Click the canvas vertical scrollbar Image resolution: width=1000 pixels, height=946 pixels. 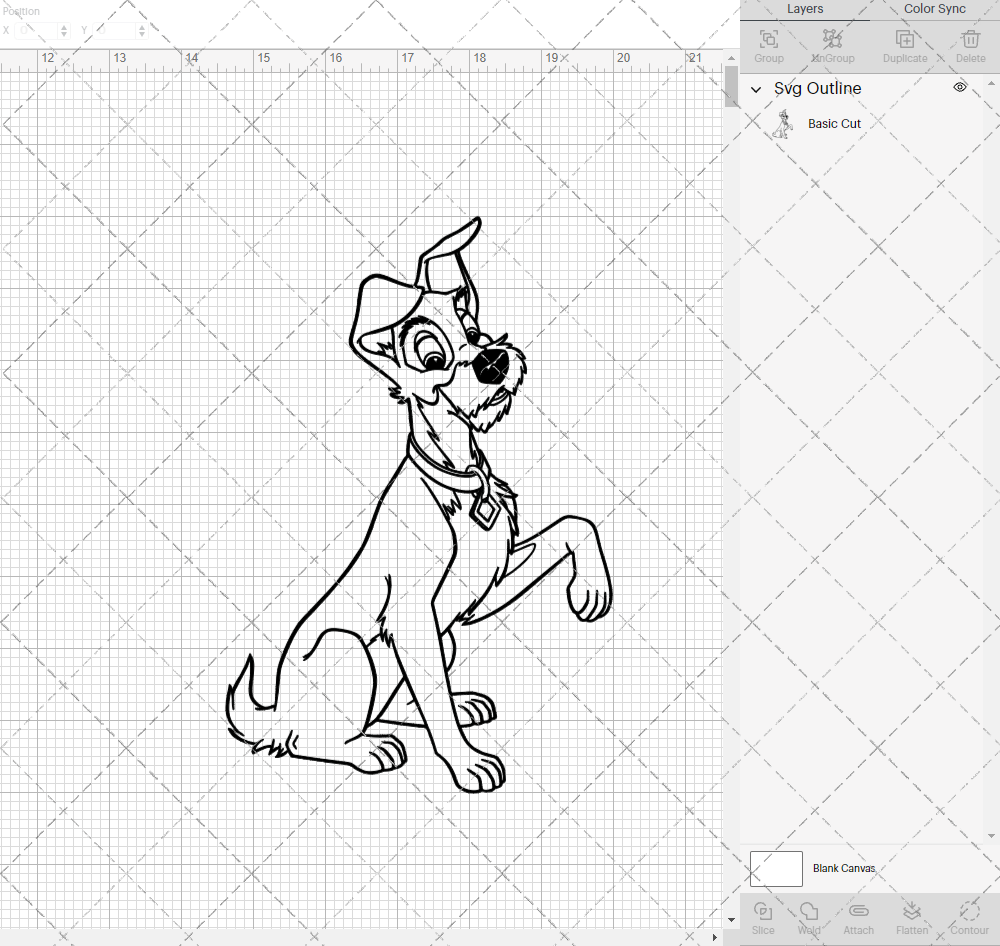click(x=729, y=87)
